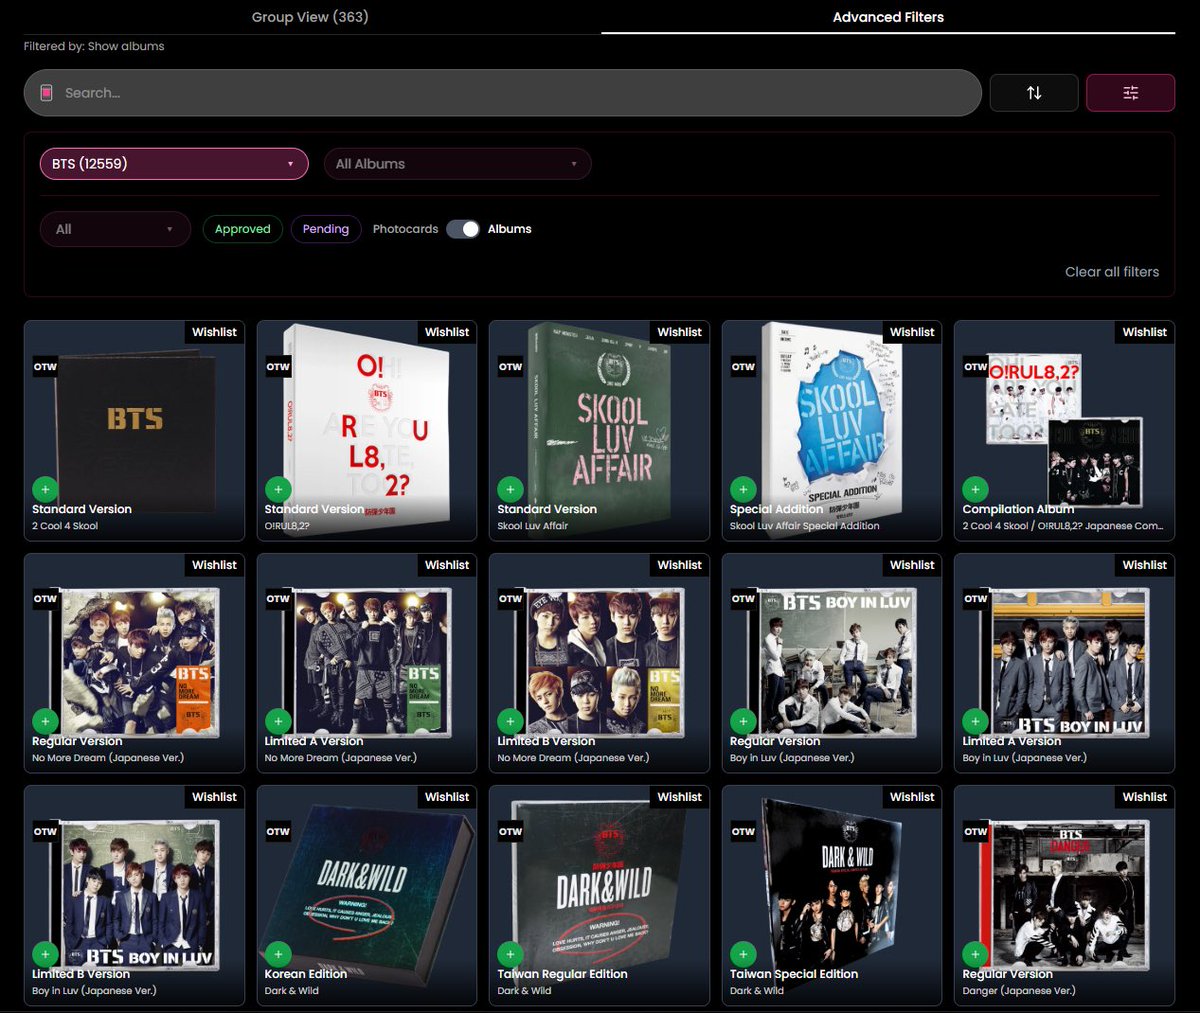This screenshot has width=1200, height=1013.
Task: Add Danger Japanese Regular Version with plus
Action: (975, 954)
